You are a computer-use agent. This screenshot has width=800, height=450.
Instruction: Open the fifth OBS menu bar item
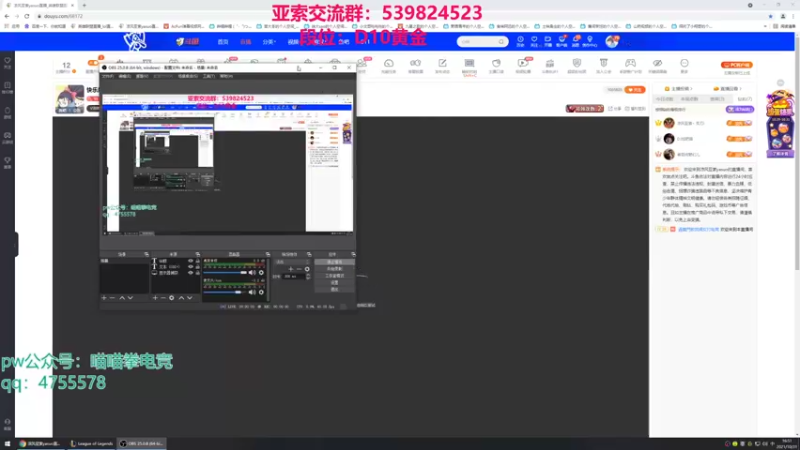188,76
